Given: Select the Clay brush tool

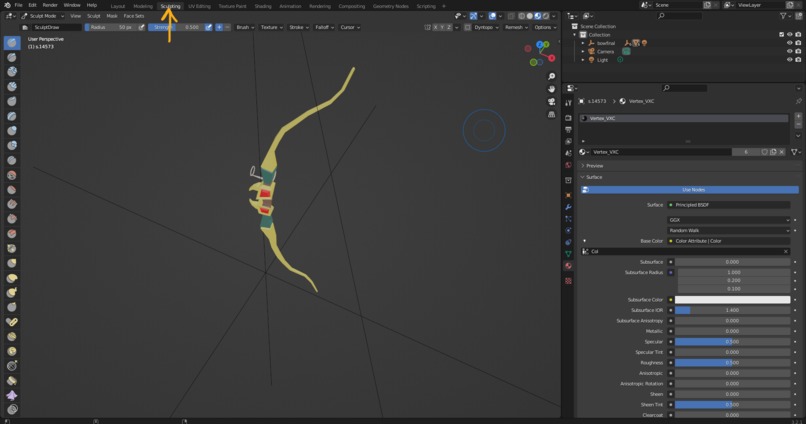Looking at the screenshot, I should [x=12, y=71].
